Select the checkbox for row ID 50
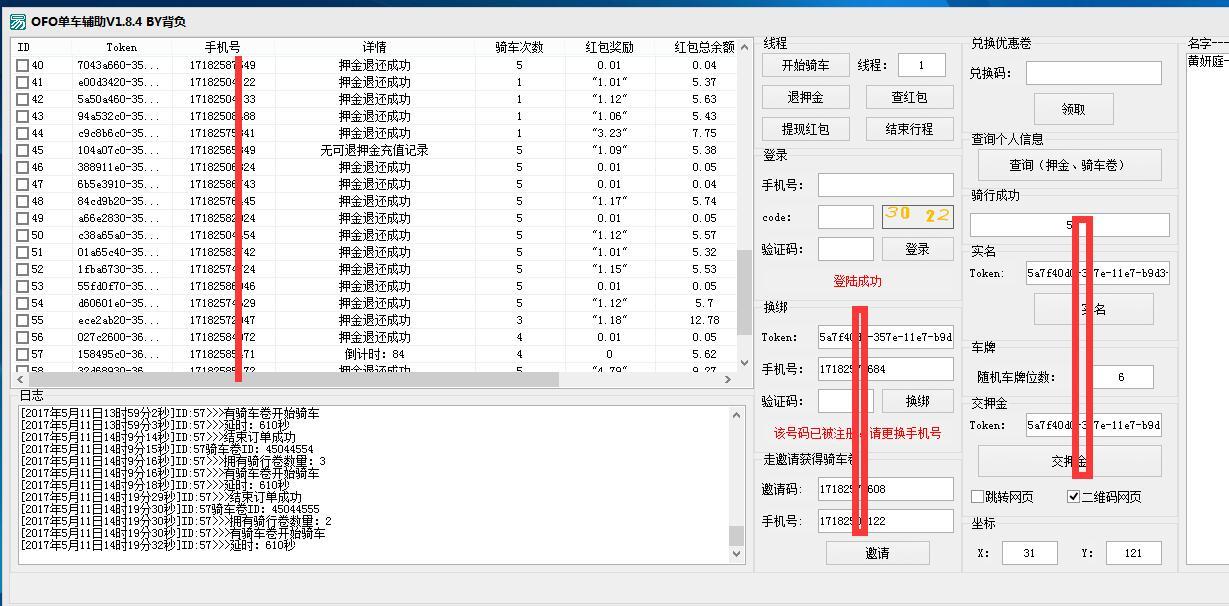The image size is (1229, 606). pos(23,235)
